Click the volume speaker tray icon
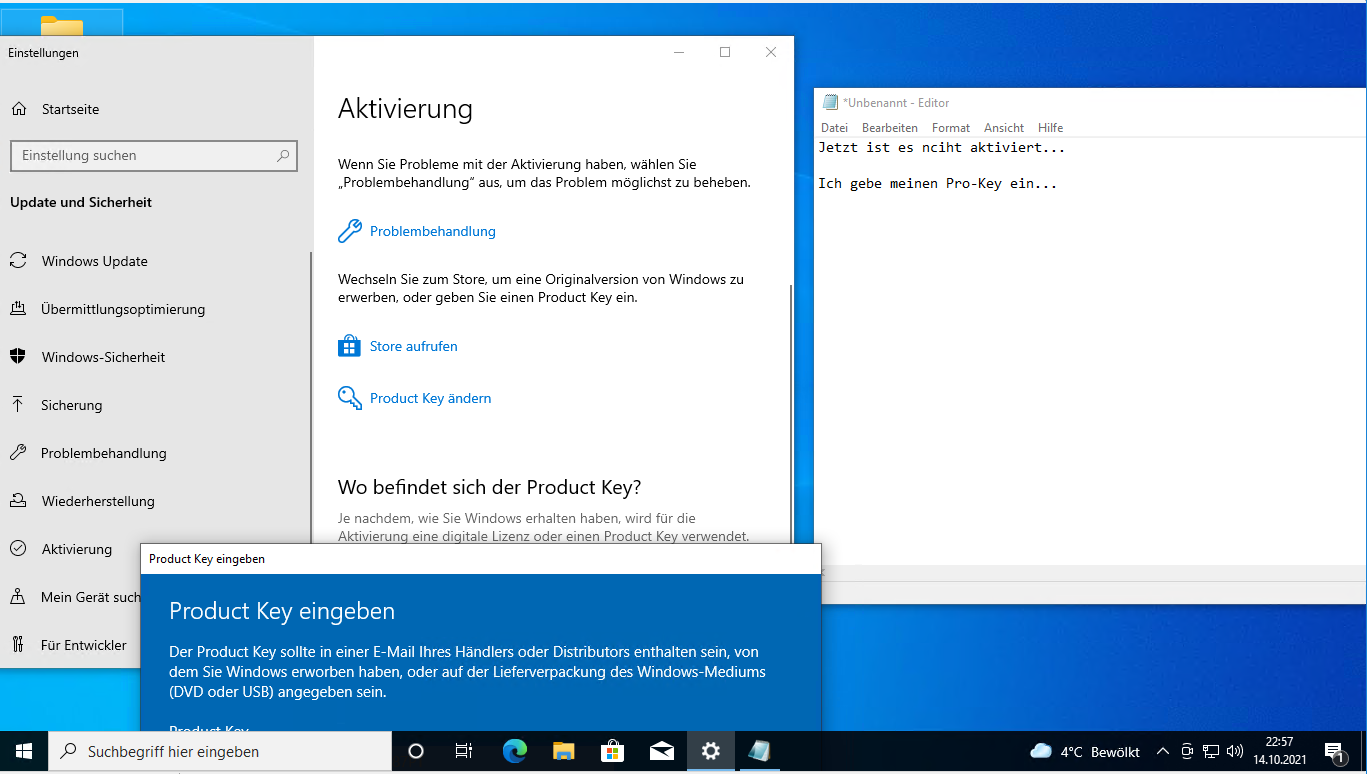Screen dimensions: 1371x774 tap(1235, 751)
